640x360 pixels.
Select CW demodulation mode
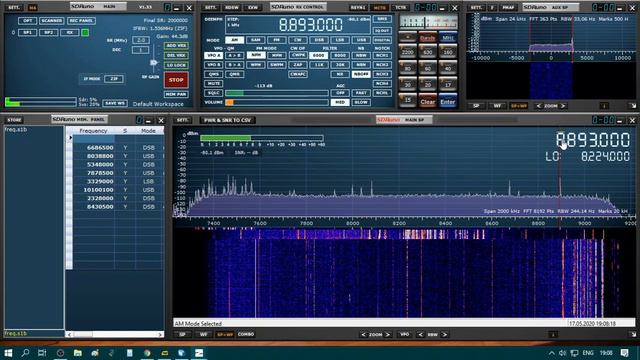tap(298, 40)
